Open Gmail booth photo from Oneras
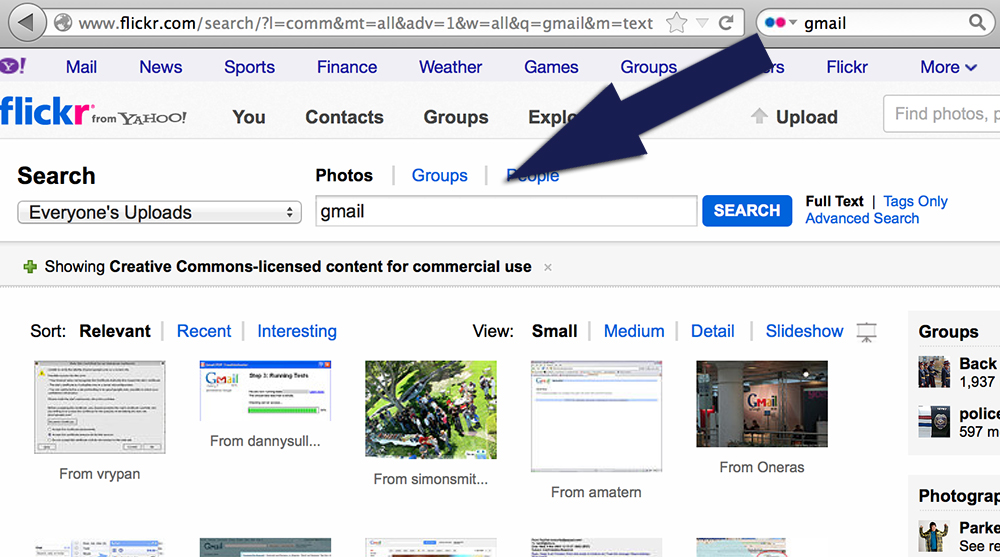1000x557 pixels. pyautogui.click(x=762, y=404)
